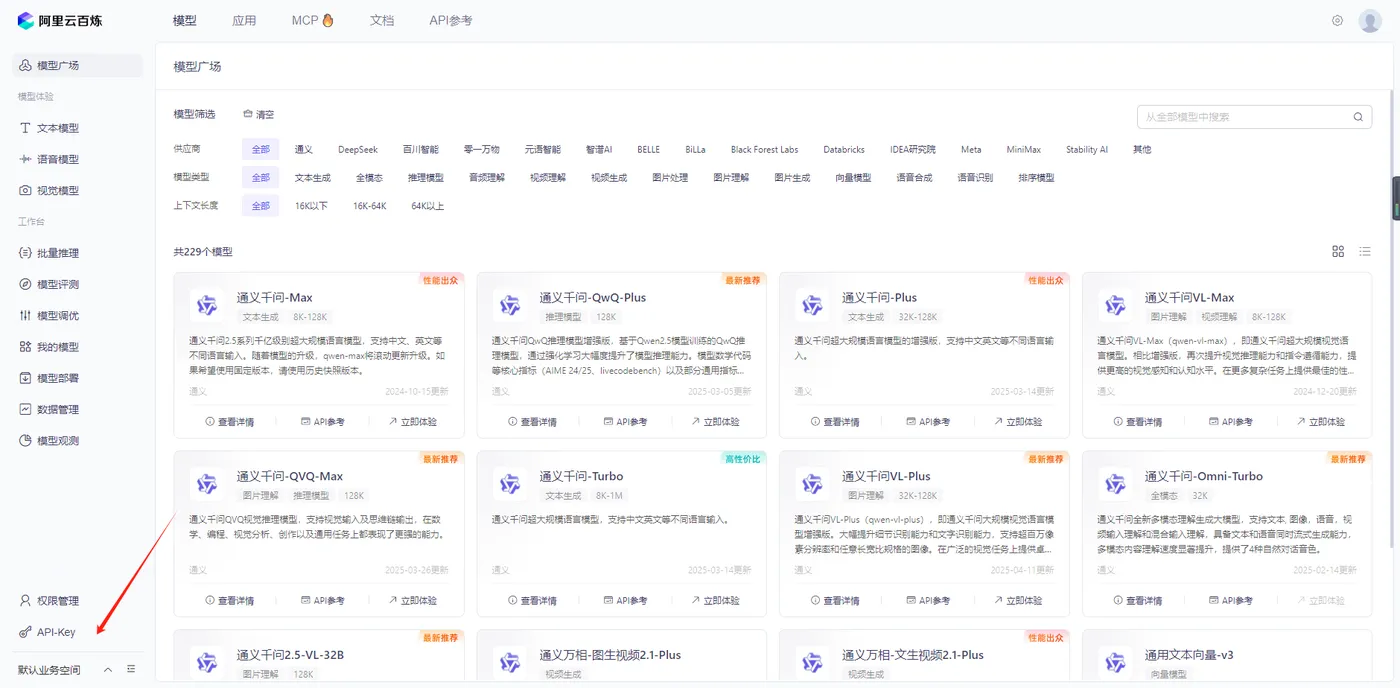
Task: Click the sidebar collapse icon beside 默认业务空间
Action: click(131, 669)
